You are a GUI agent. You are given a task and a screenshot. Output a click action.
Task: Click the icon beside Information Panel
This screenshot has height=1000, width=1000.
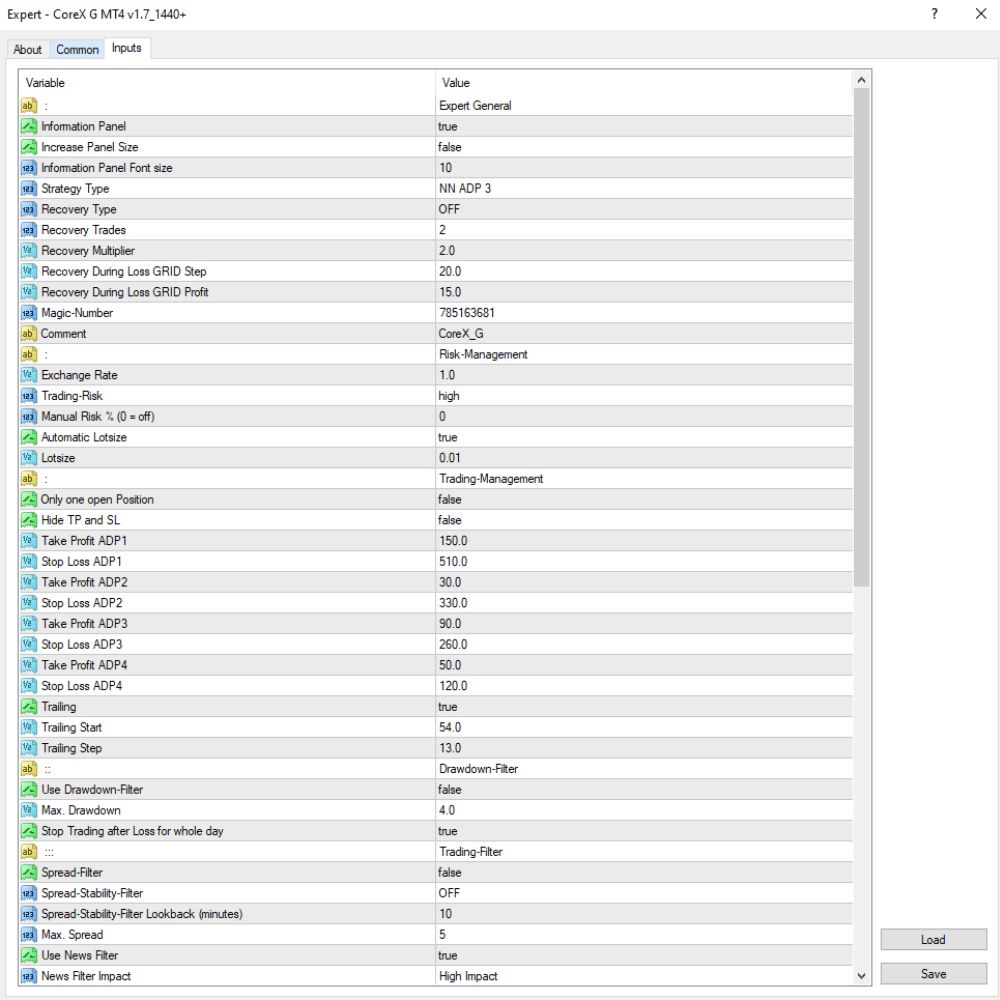click(29, 126)
